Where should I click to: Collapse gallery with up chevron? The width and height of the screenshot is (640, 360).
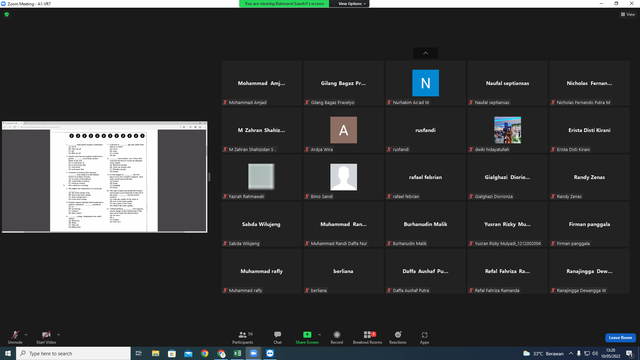point(425,53)
